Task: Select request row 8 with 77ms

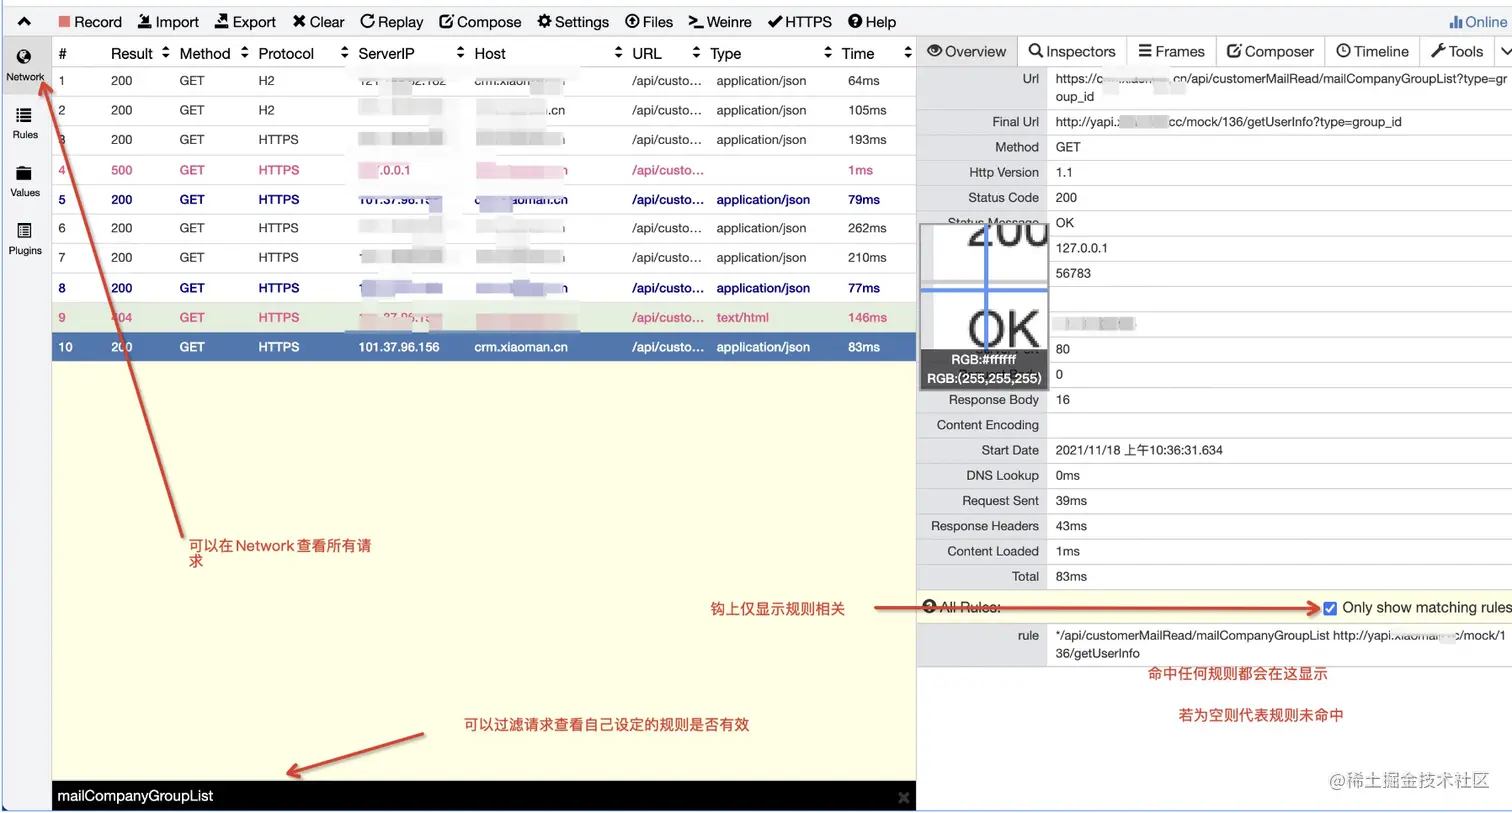Action: 484,288
